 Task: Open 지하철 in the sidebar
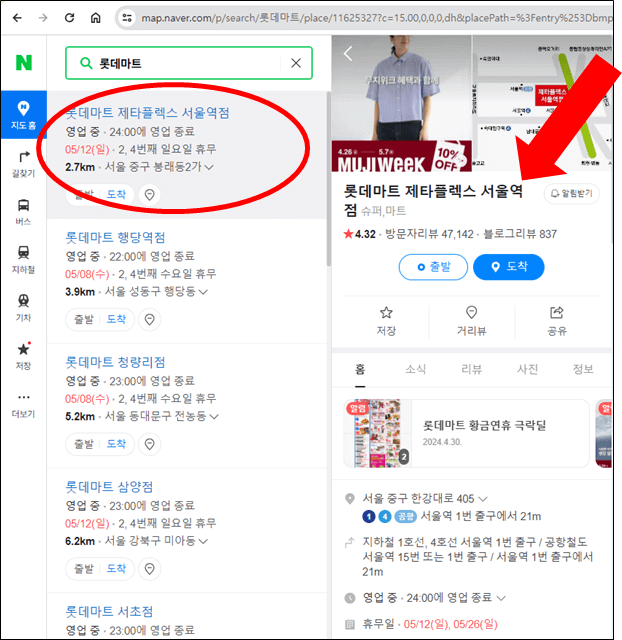pos(24,260)
